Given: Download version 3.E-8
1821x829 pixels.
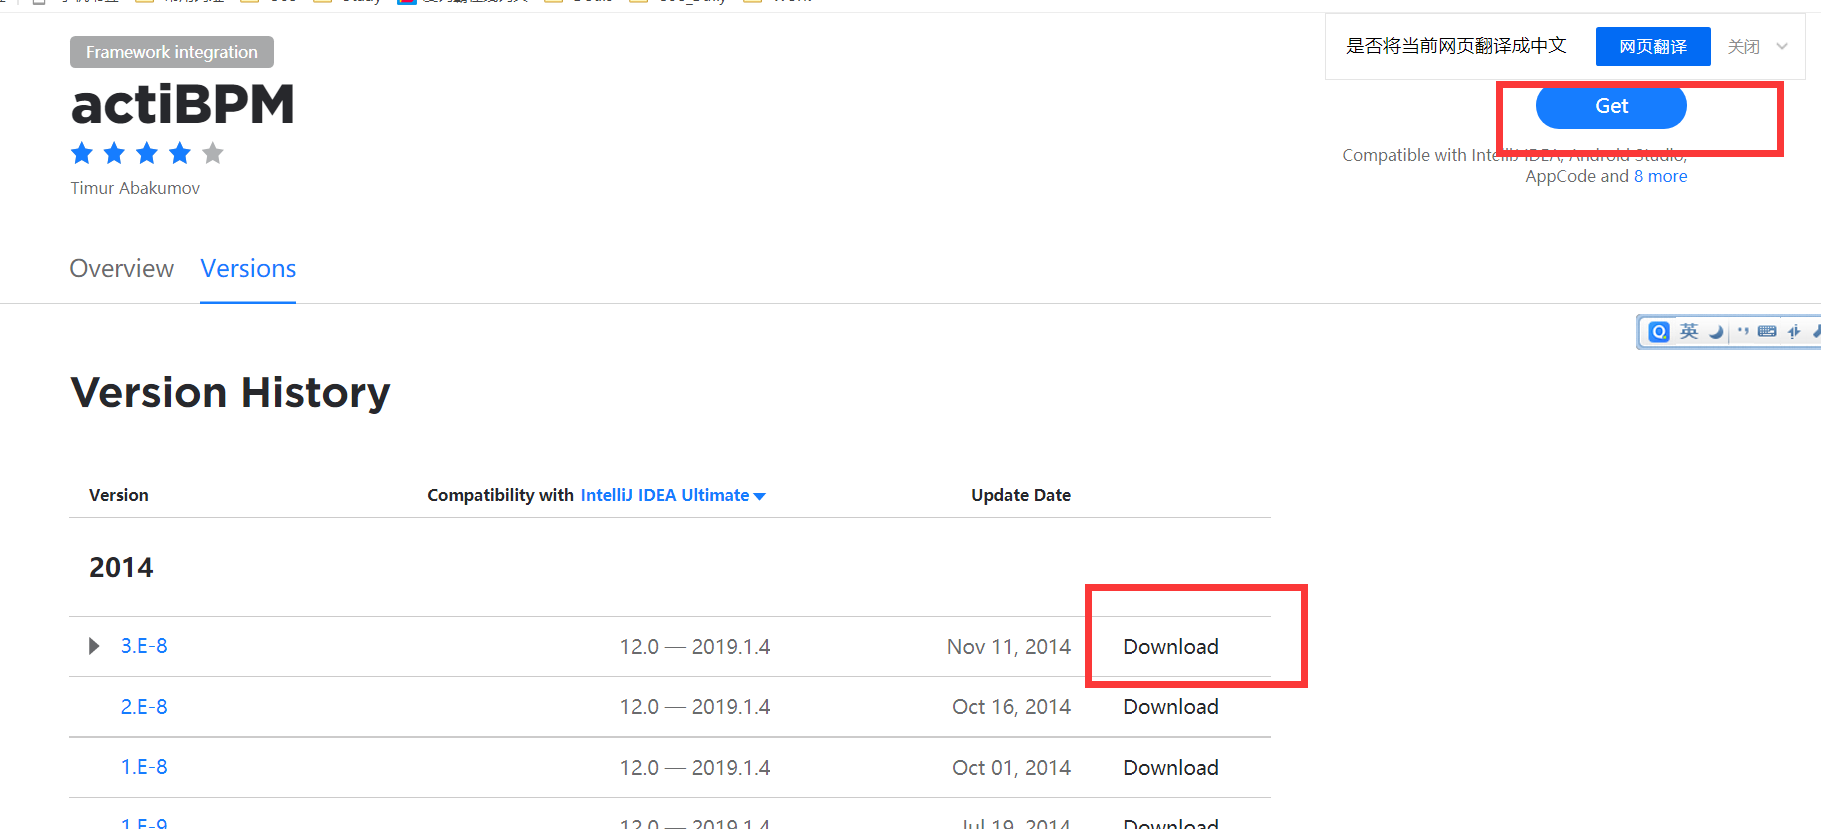Looking at the screenshot, I should click(1171, 647).
